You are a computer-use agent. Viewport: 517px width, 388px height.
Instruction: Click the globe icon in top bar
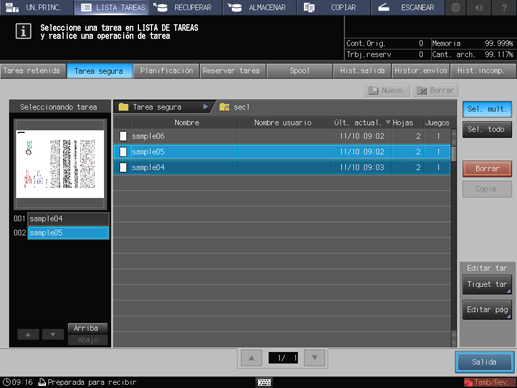[455, 7]
